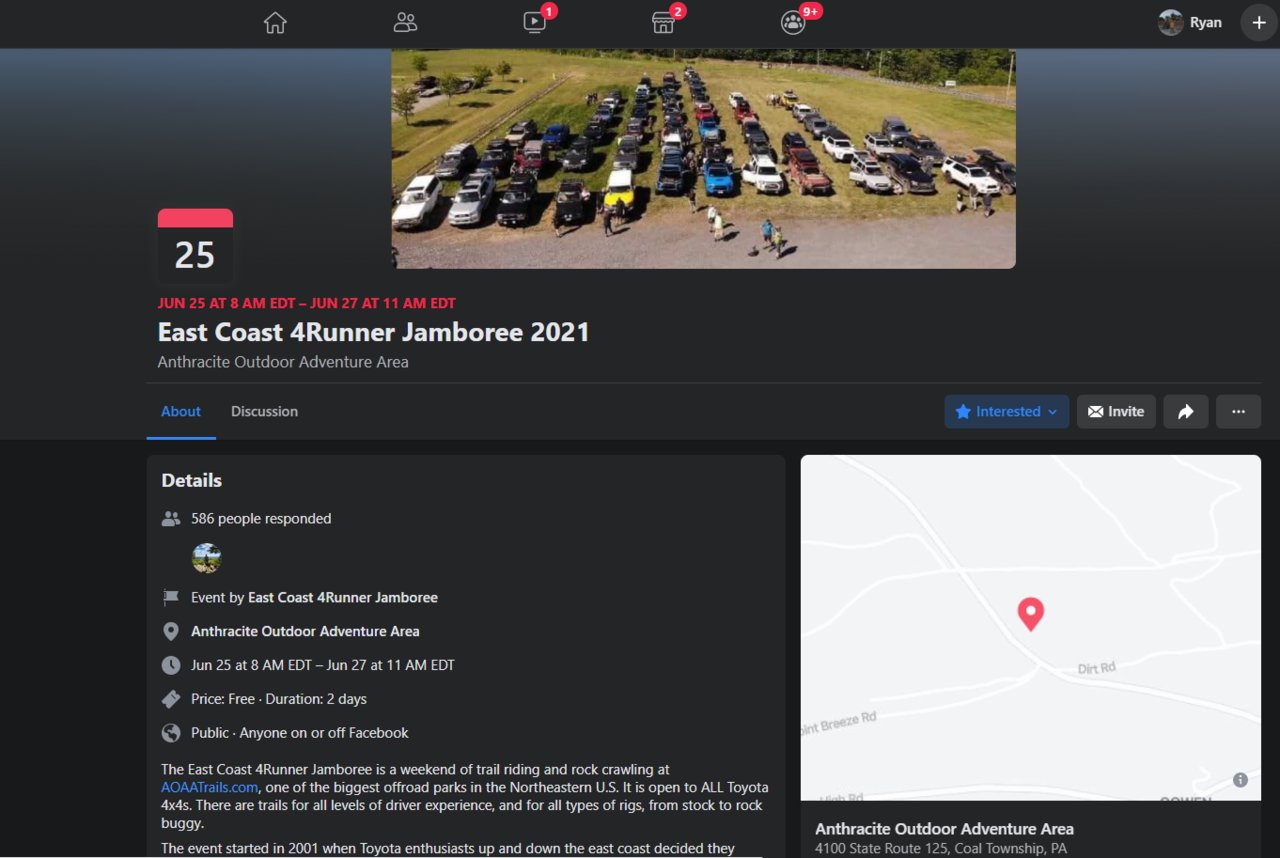Click the Anthracite Outdoor Adventure Area subtitle under title
This screenshot has height=858, width=1280.
283,362
